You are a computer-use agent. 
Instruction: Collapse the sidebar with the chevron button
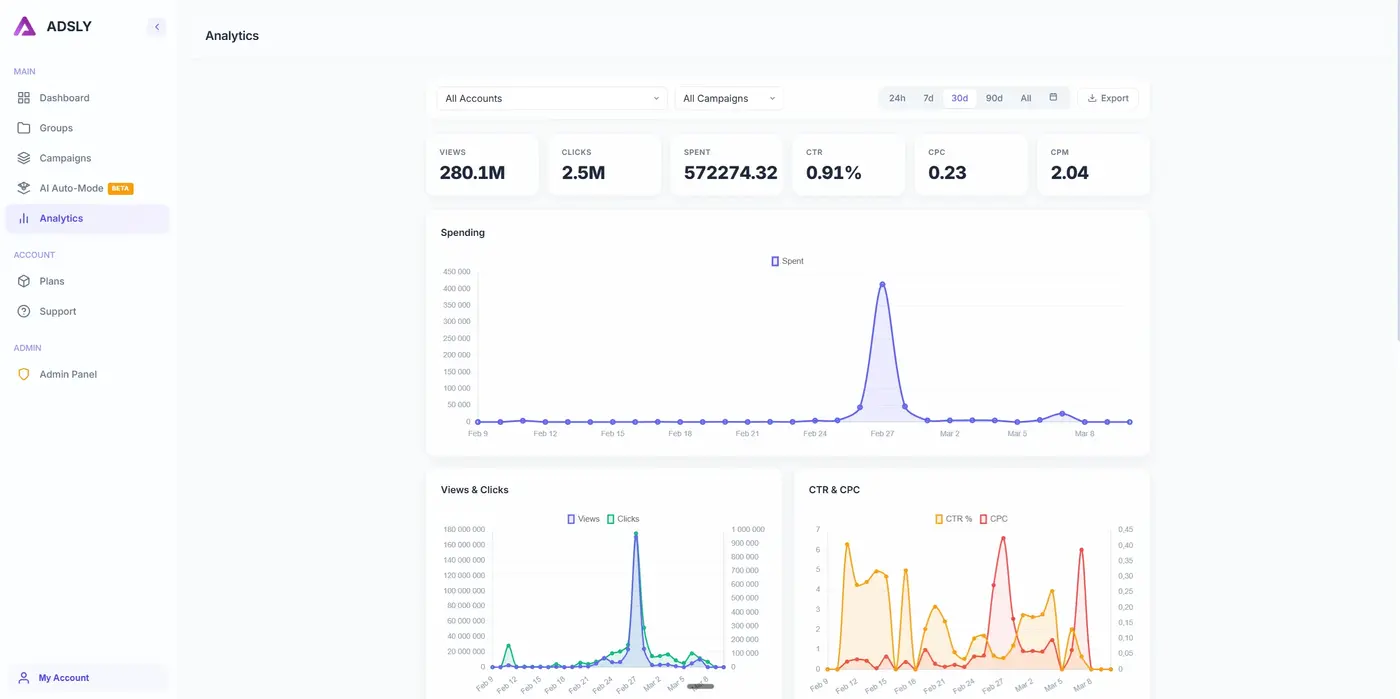click(x=156, y=26)
